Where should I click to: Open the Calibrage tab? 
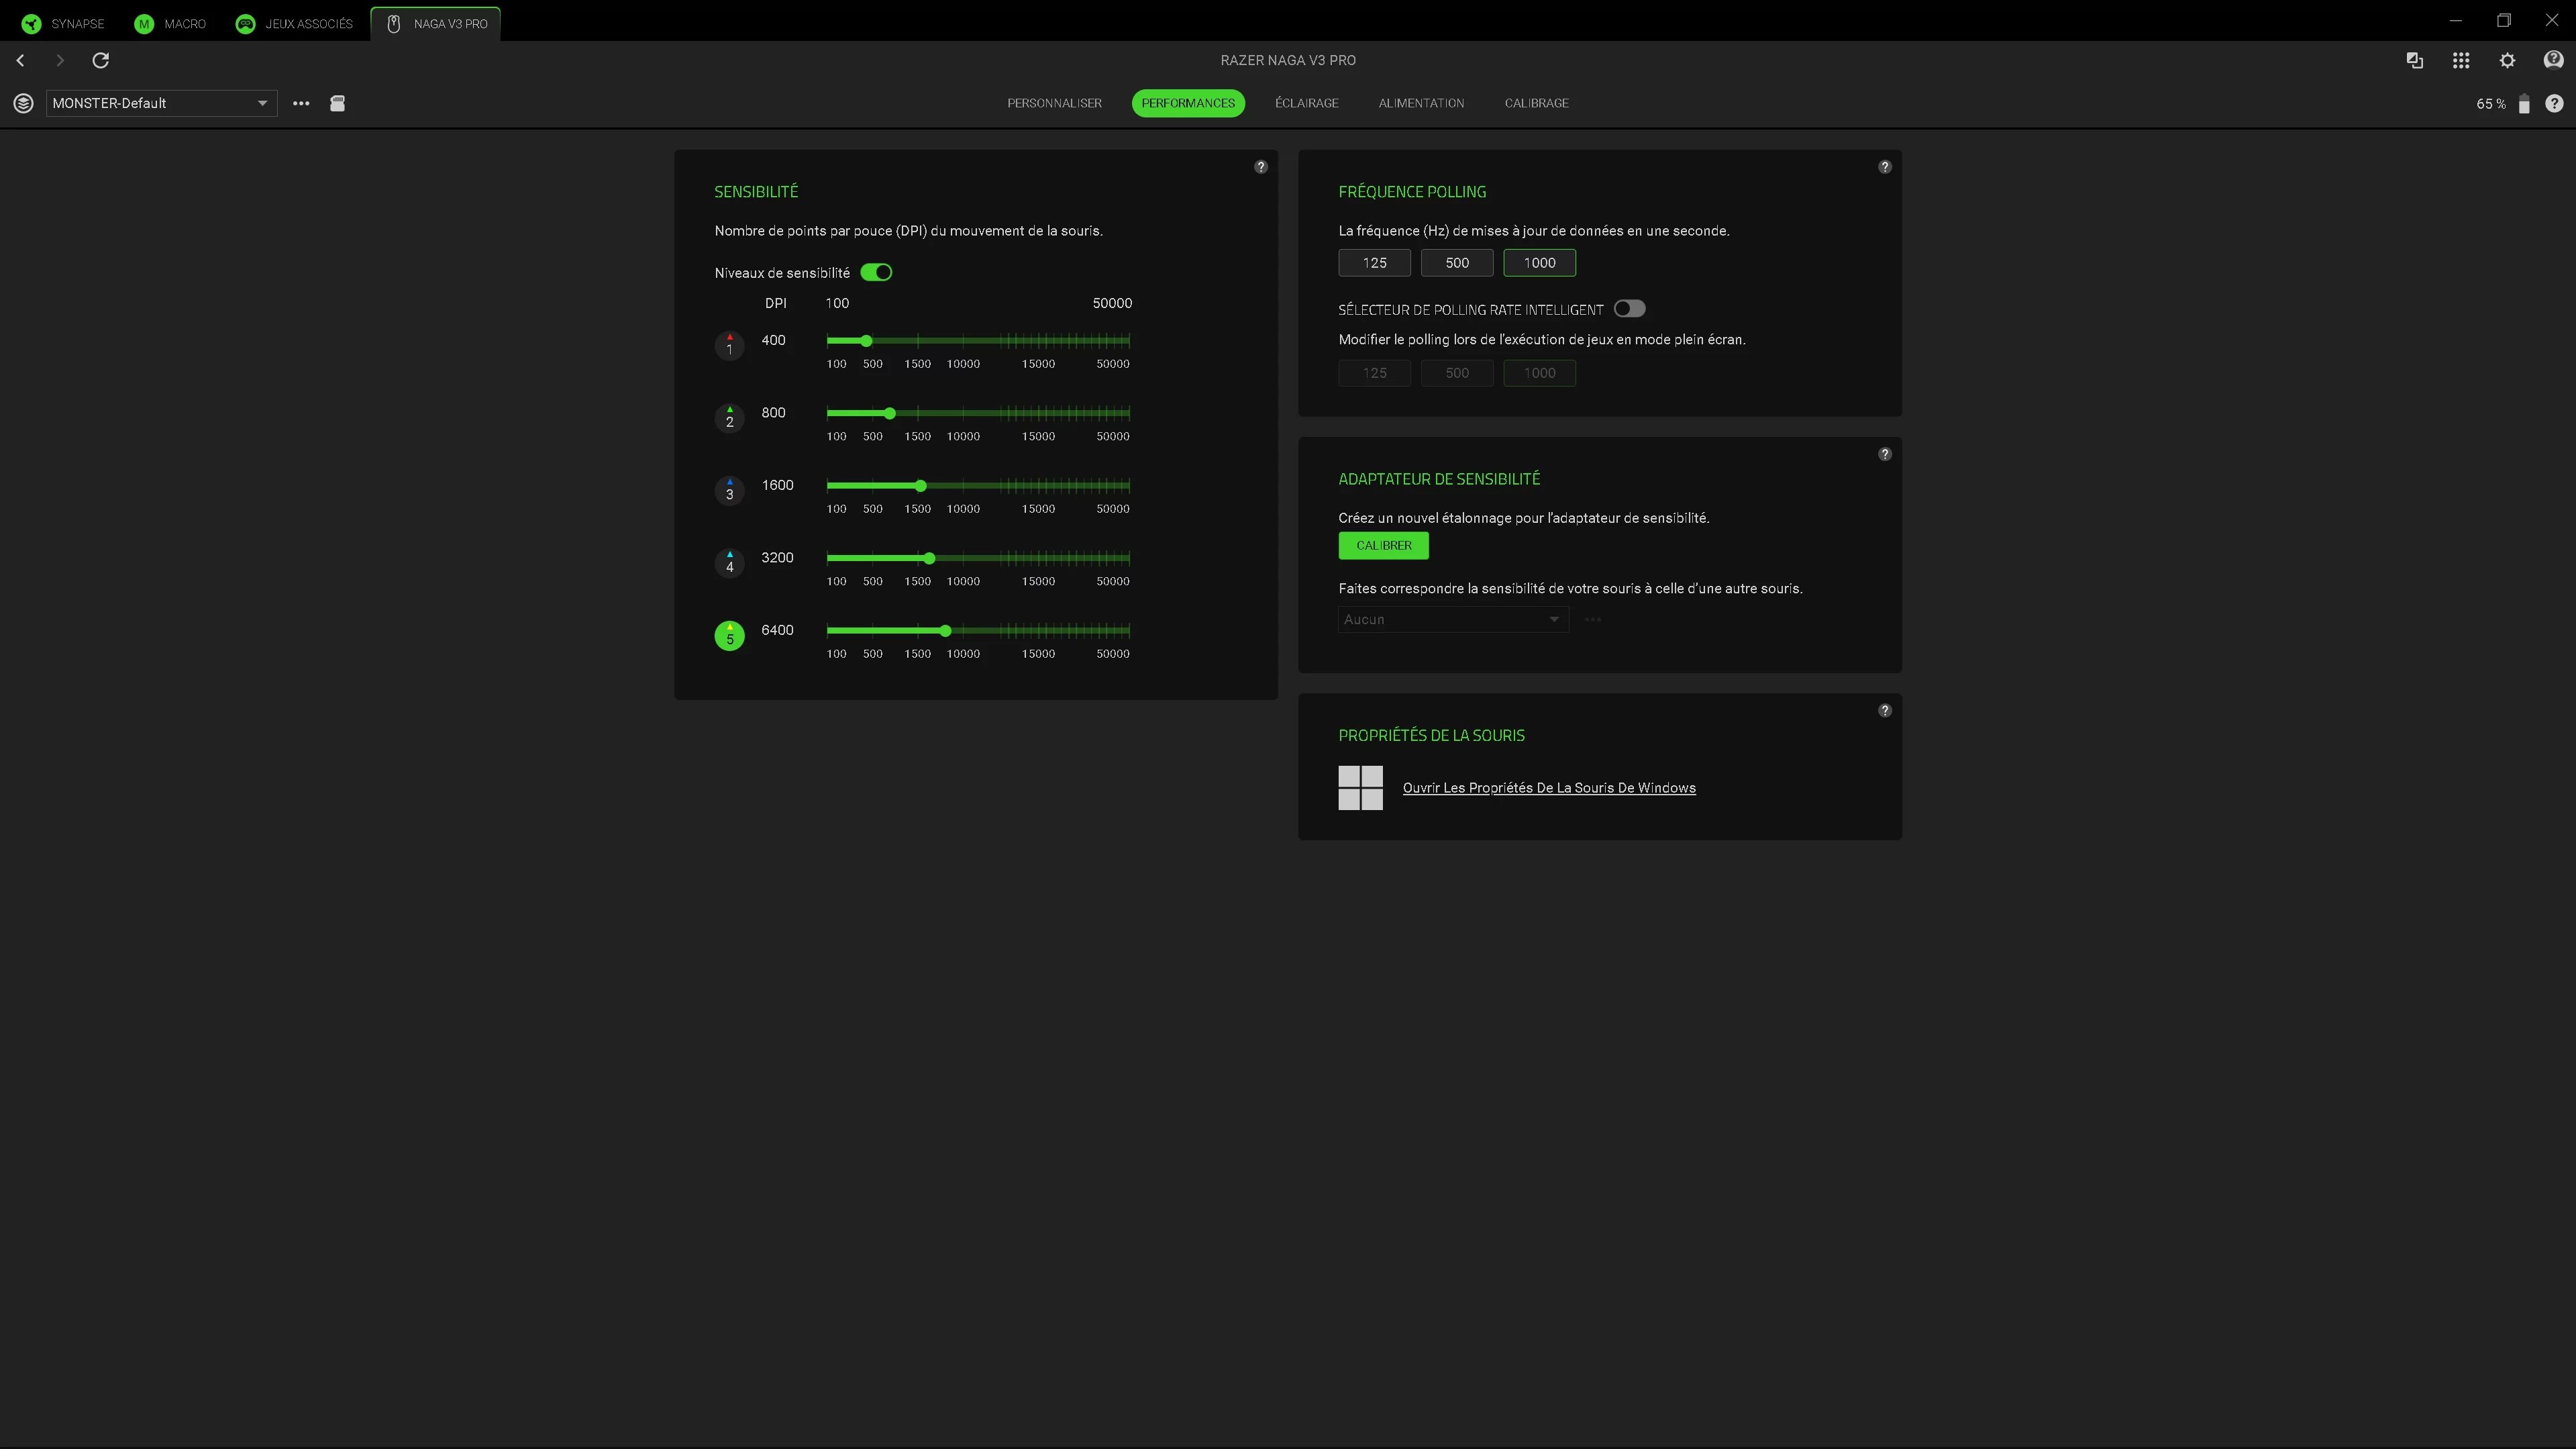(1537, 103)
